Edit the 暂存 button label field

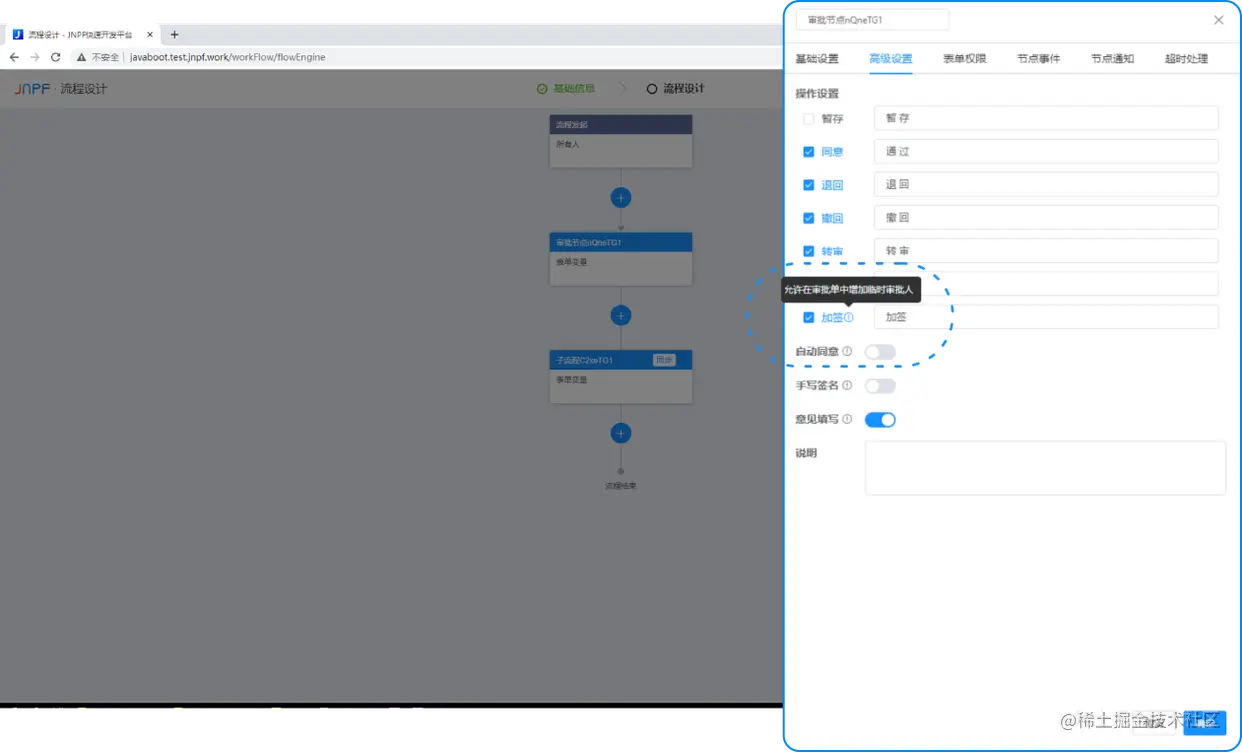1046,118
